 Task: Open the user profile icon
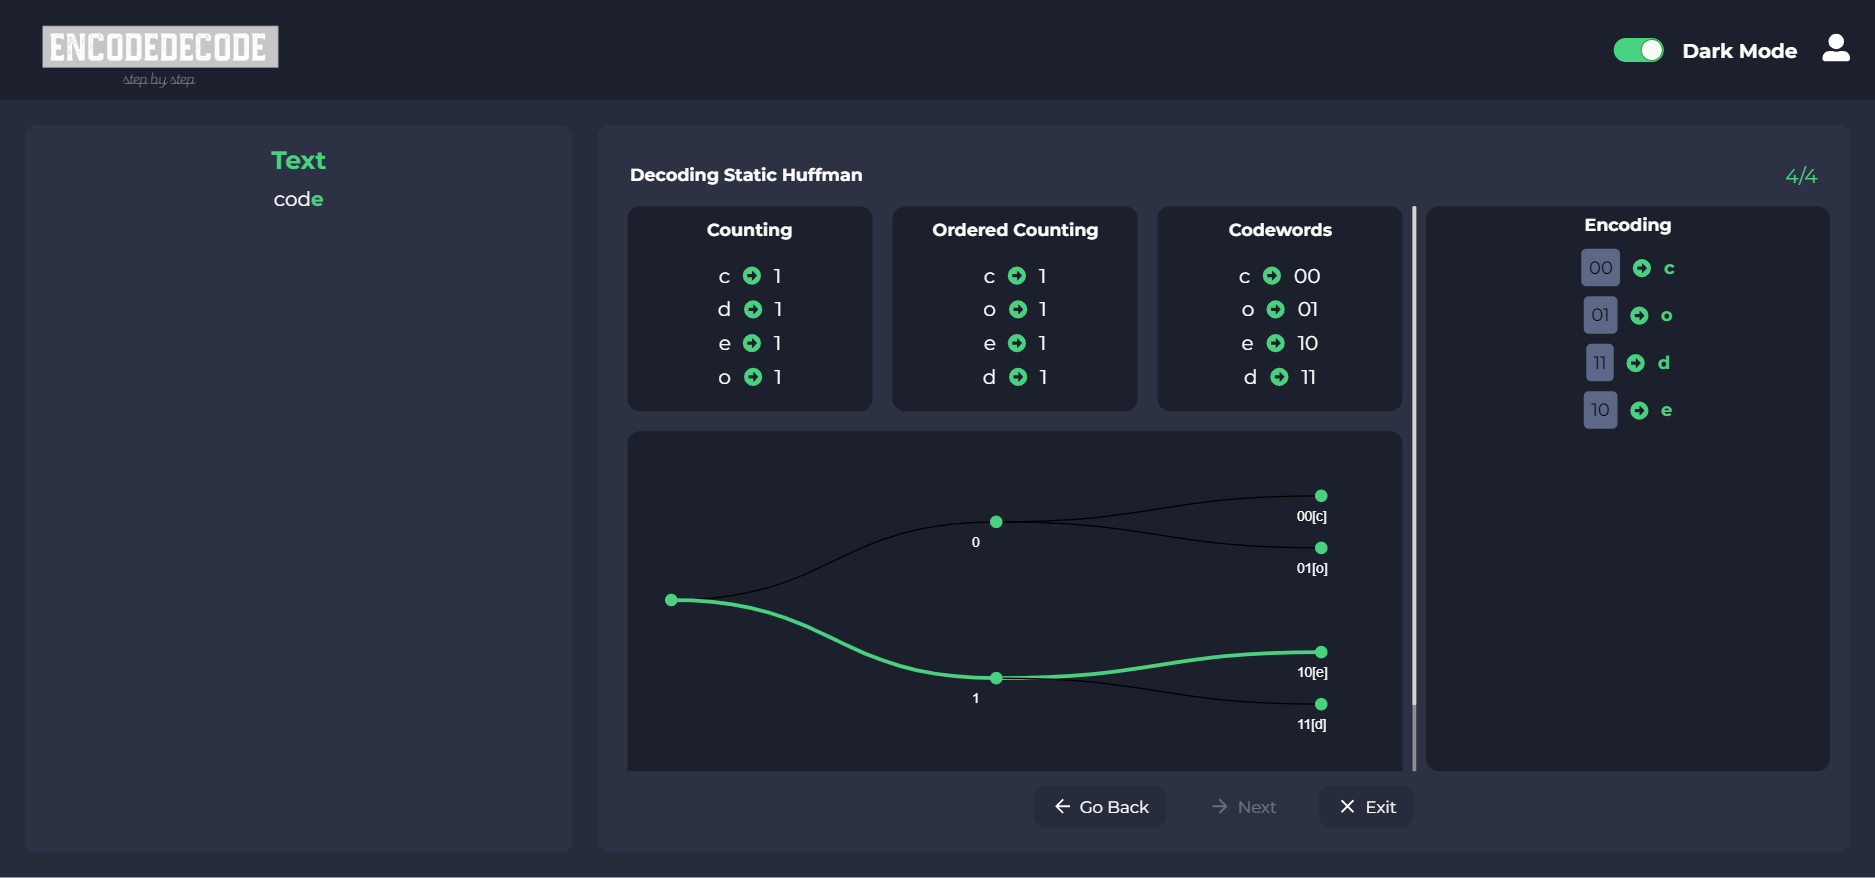point(1836,48)
